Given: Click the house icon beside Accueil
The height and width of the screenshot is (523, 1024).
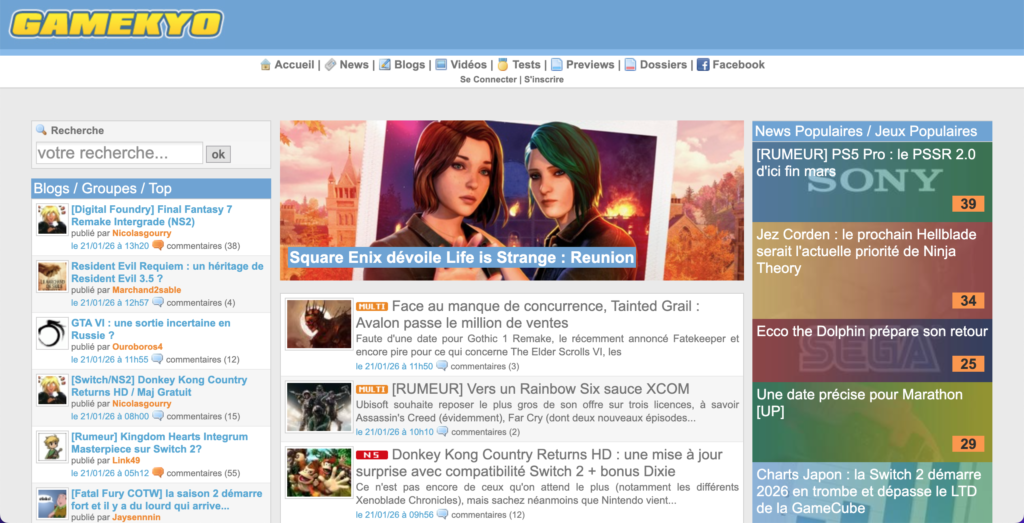Looking at the screenshot, I should point(265,65).
